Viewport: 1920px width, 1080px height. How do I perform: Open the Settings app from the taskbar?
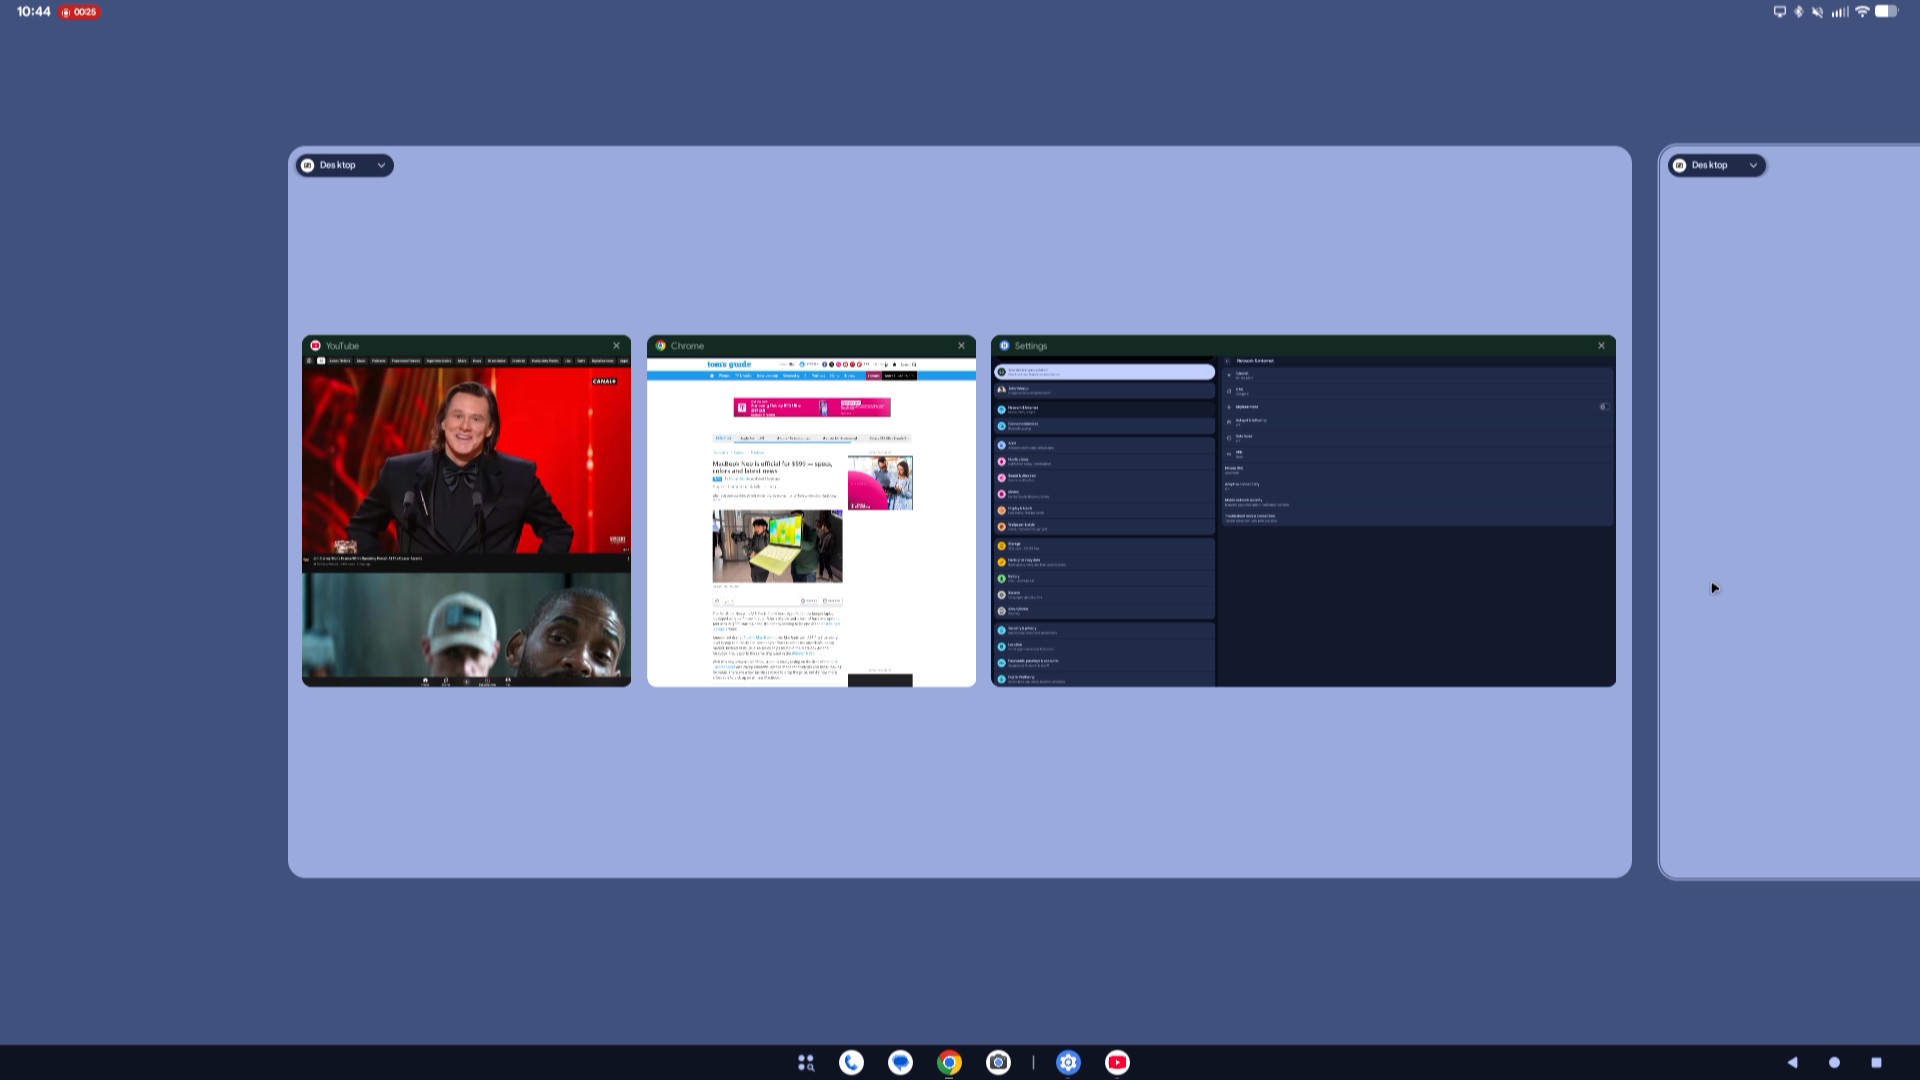(x=1069, y=1063)
